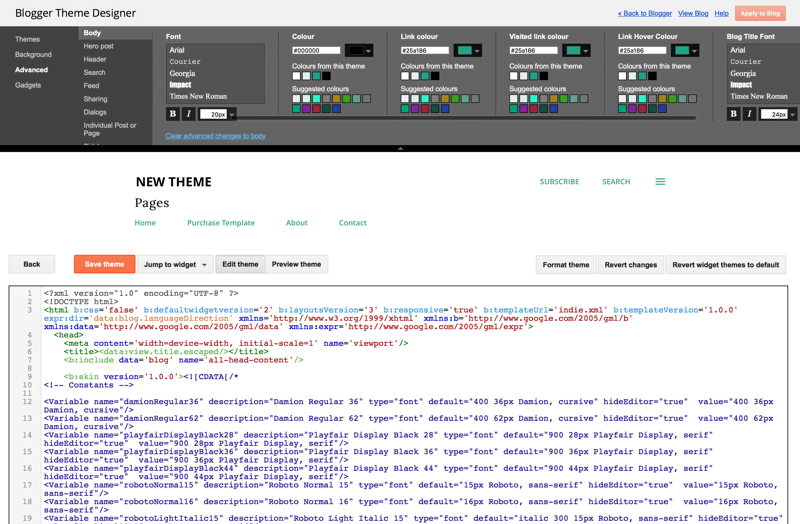800x524 pixels.
Task: Pick purple suggested swatch under Visited link colour
Action: pos(523,109)
